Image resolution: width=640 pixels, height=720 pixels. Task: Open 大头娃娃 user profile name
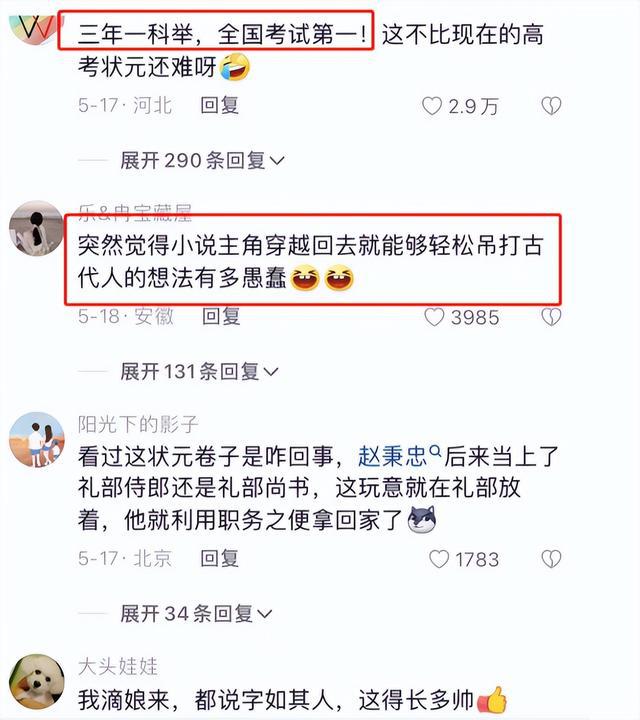118,666
